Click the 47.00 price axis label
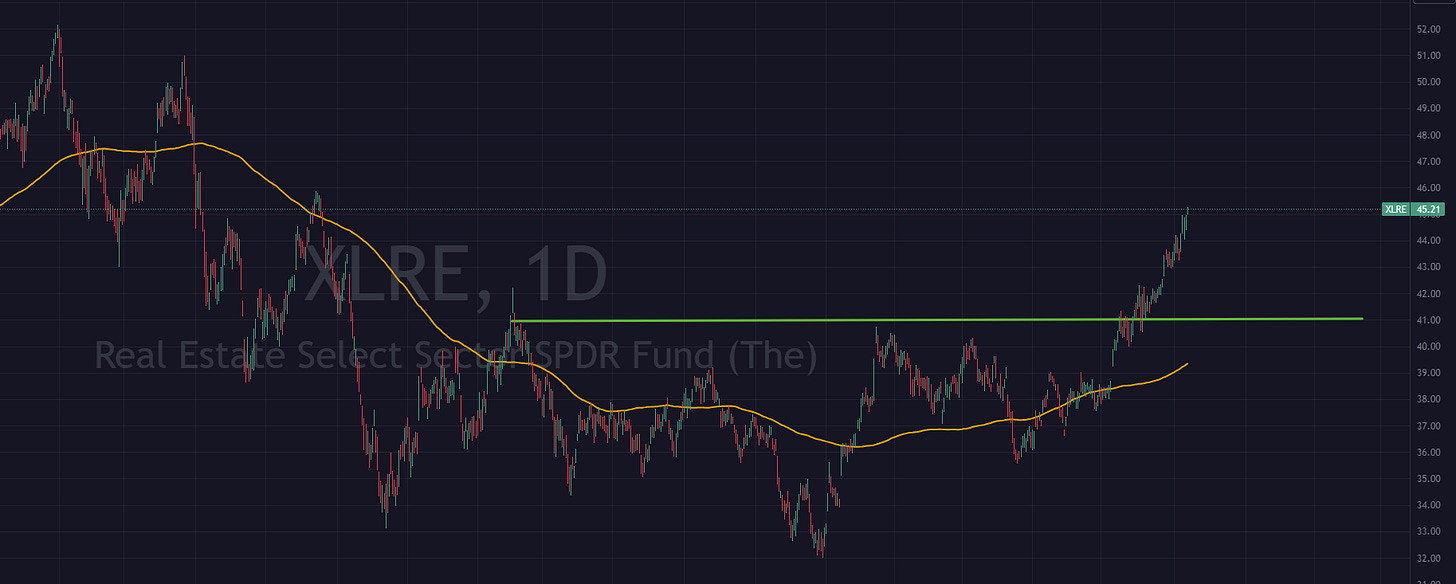This screenshot has width=1456, height=584. pyautogui.click(x=1428, y=161)
